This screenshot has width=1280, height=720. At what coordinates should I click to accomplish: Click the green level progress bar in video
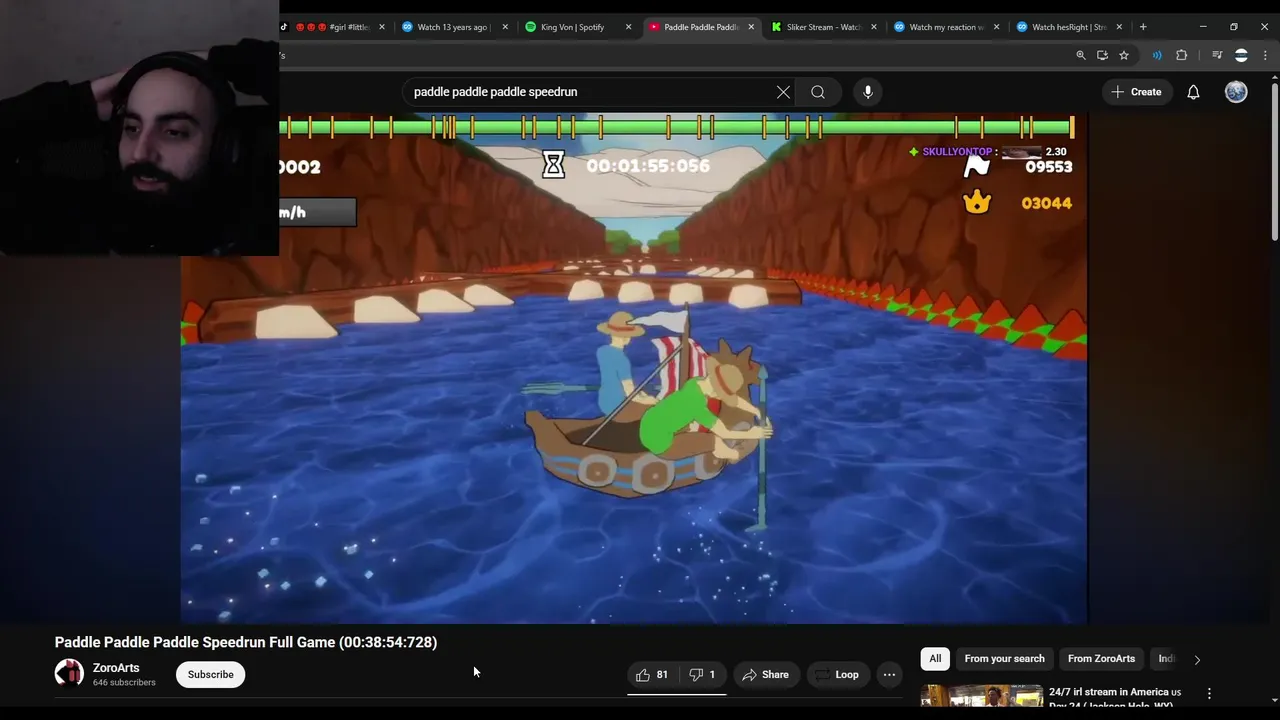(677, 127)
